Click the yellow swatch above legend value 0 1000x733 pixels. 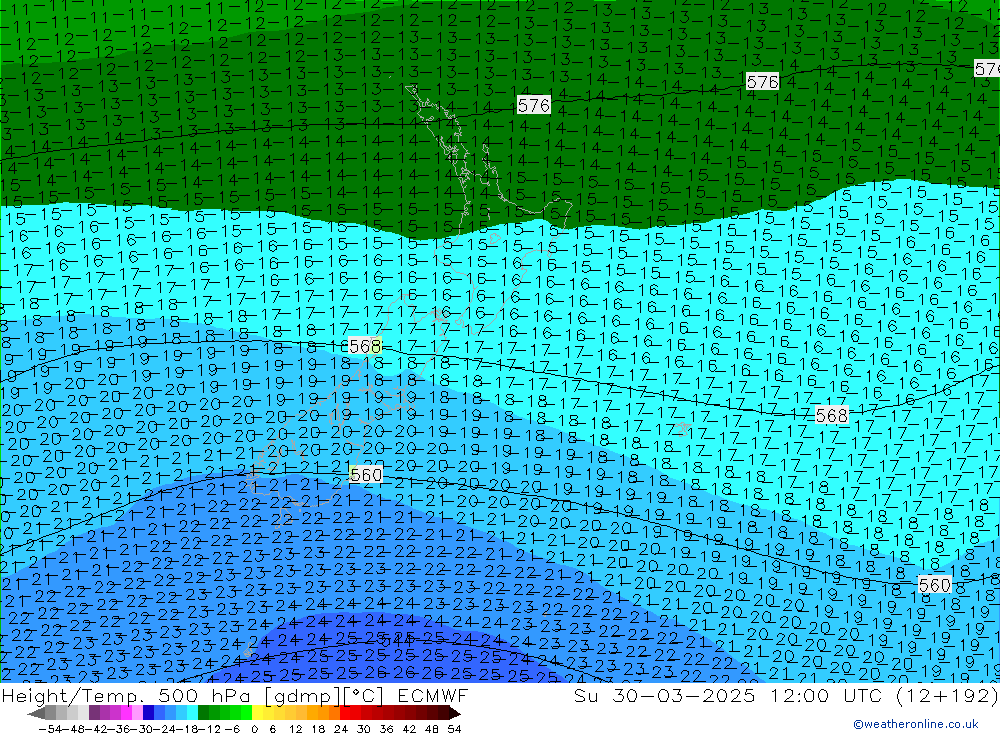click(x=258, y=713)
